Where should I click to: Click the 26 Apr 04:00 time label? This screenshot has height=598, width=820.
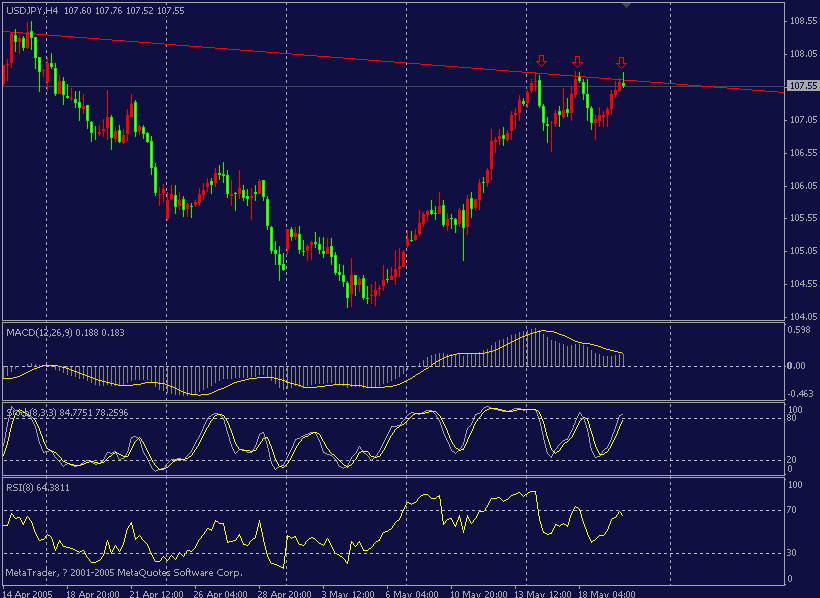click(x=220, y=594)
